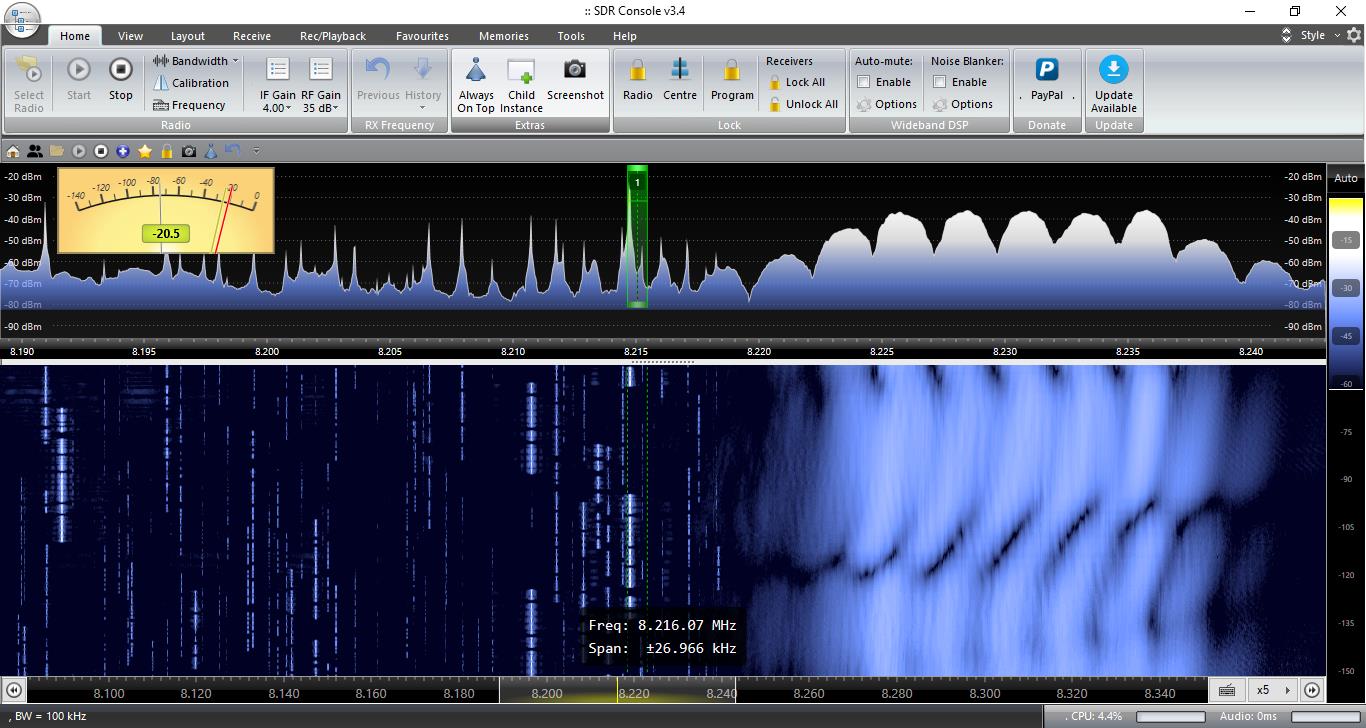The height and width of the screenshot is (728, 1366).
Task: Click the fast-forward scroll right button
Action: 1312,690
